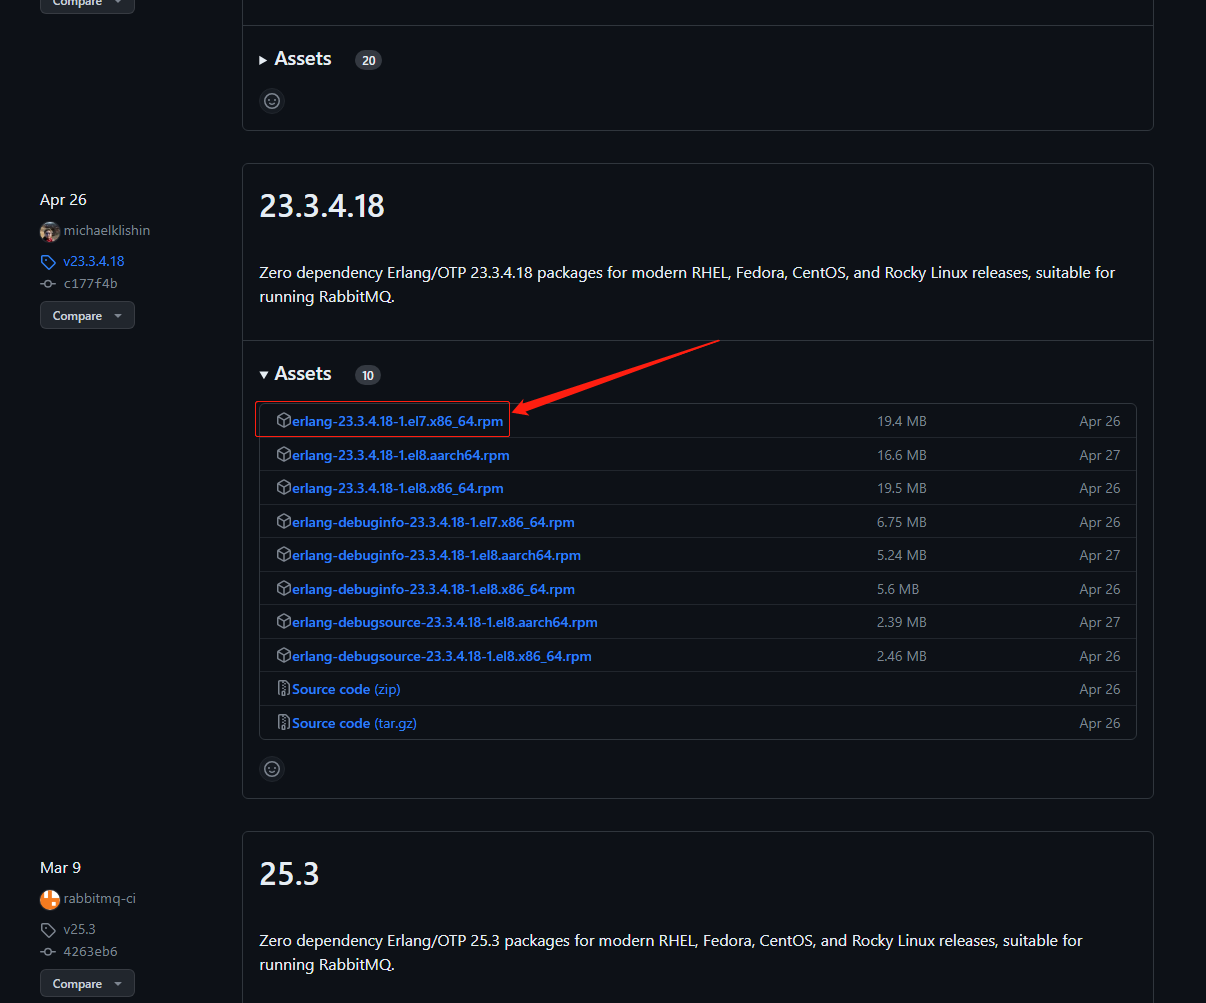Image resolution: width=1206 pixels, height=1003 pixels.
Task: Download Source code (tar.gz)
Action: pos(354,723)
